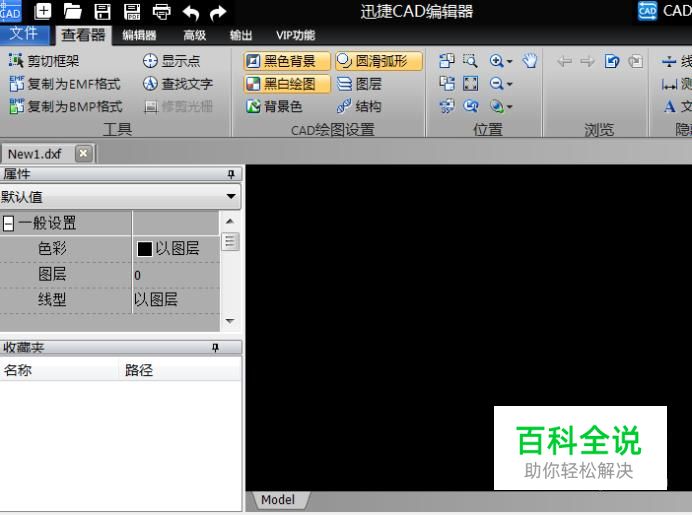The height and width of the screenshot is (515, 692).
Task: Close the New1.dxf document tab
Action: [x=83, y=154]
